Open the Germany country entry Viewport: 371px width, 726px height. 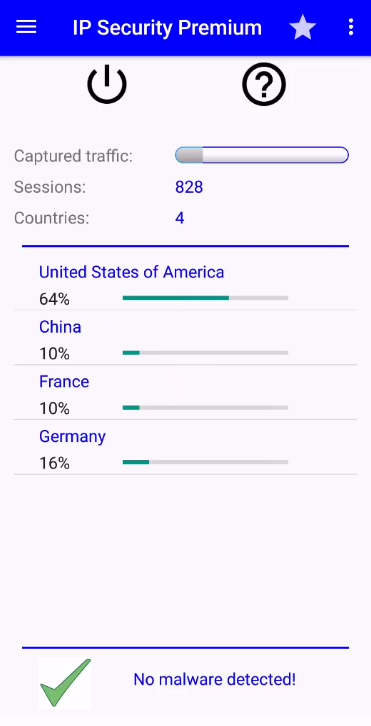coord(185,447)
